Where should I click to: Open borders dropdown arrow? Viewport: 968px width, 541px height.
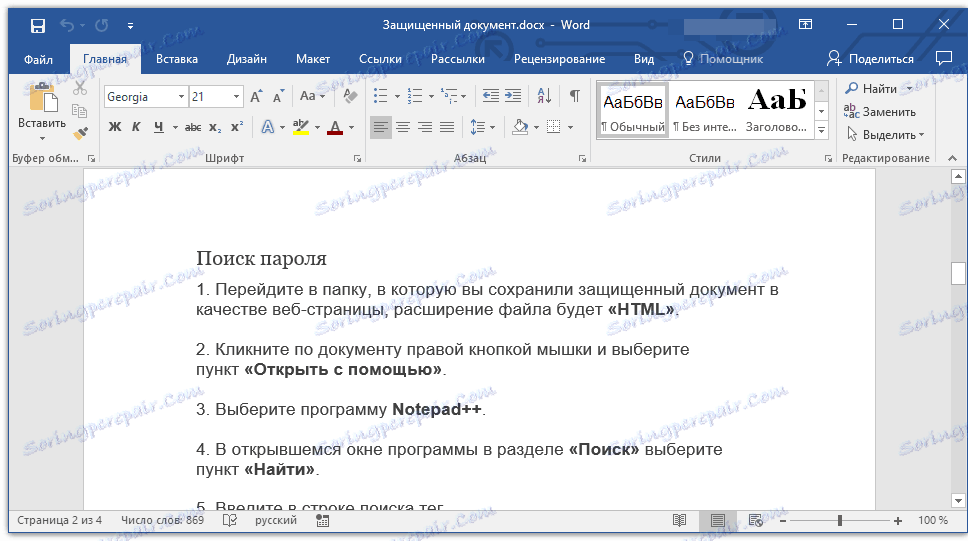pyautogui.click(x=570, y=128)
